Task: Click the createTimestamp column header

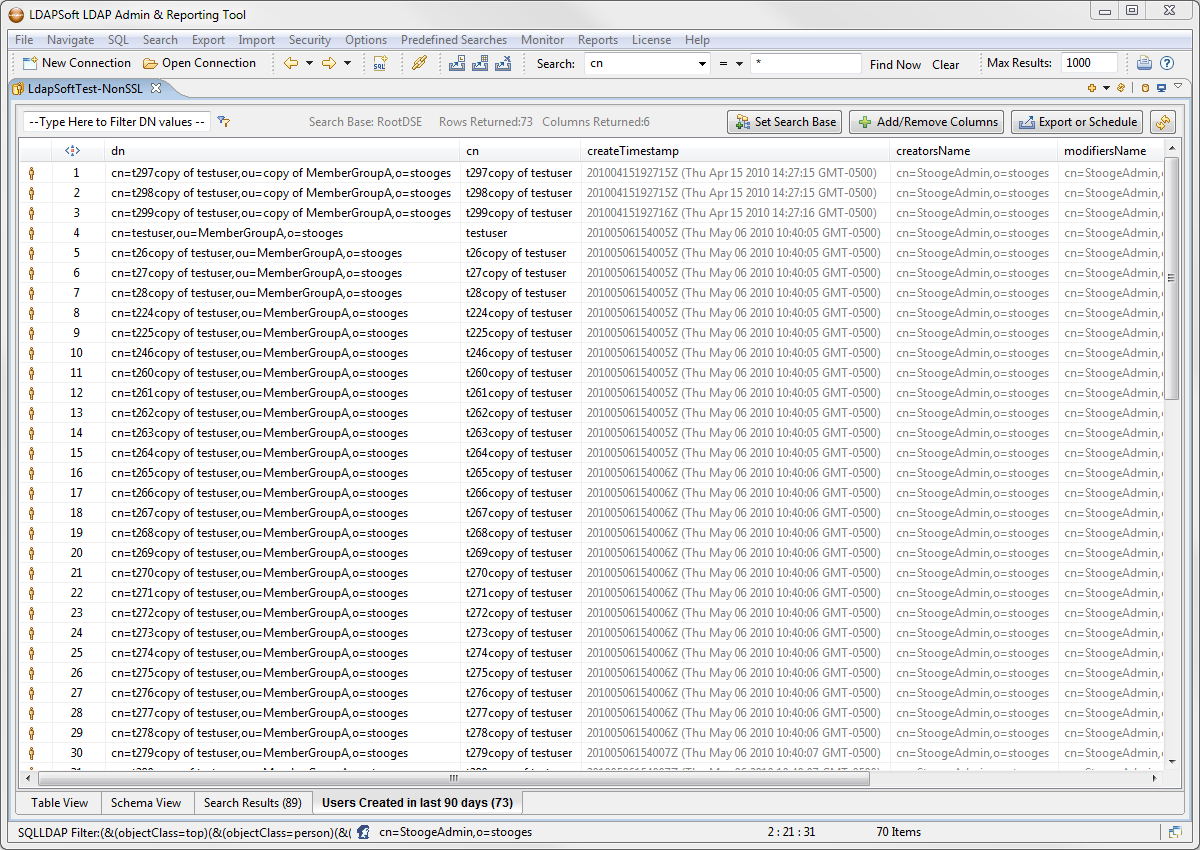Action: 632,150
